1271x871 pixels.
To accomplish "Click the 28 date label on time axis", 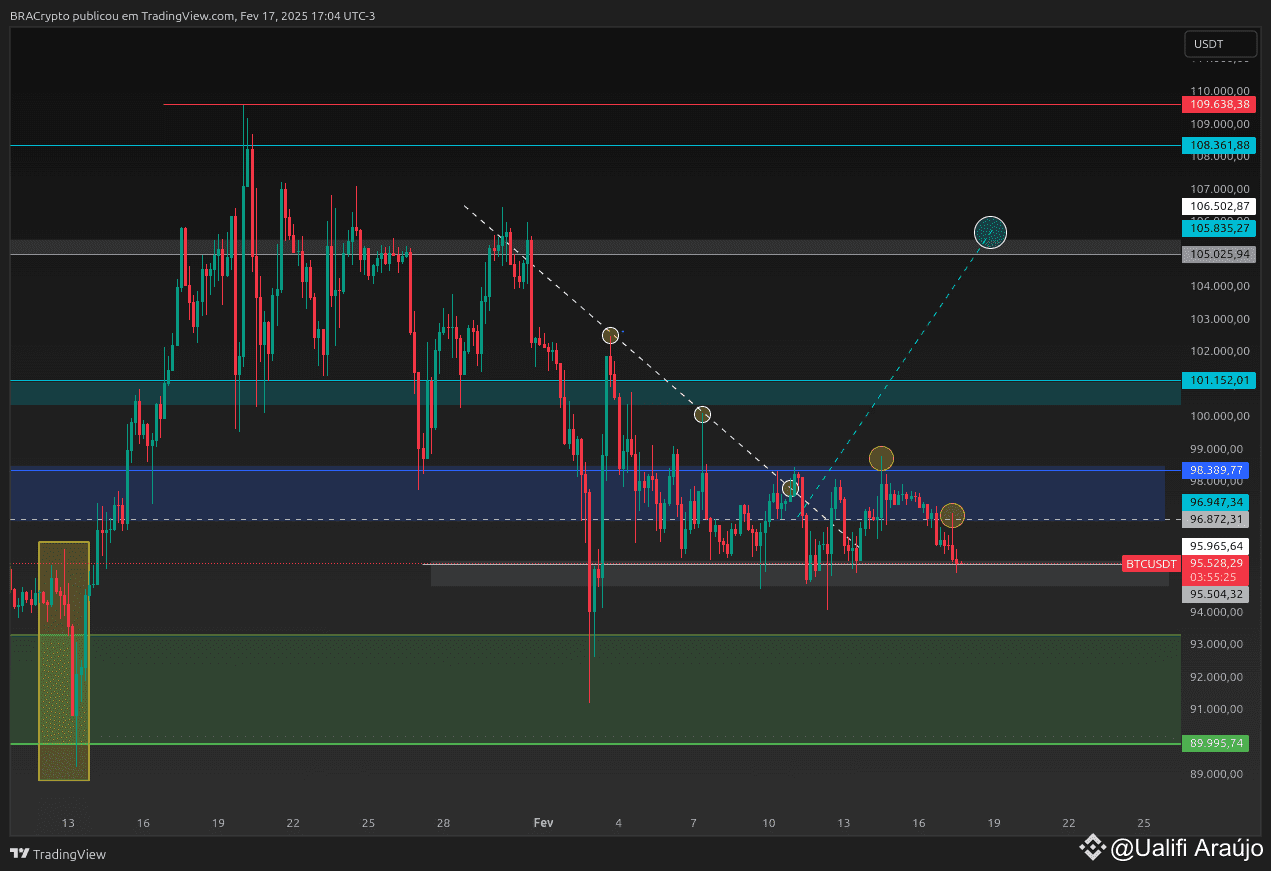I will tap(443, 823).
